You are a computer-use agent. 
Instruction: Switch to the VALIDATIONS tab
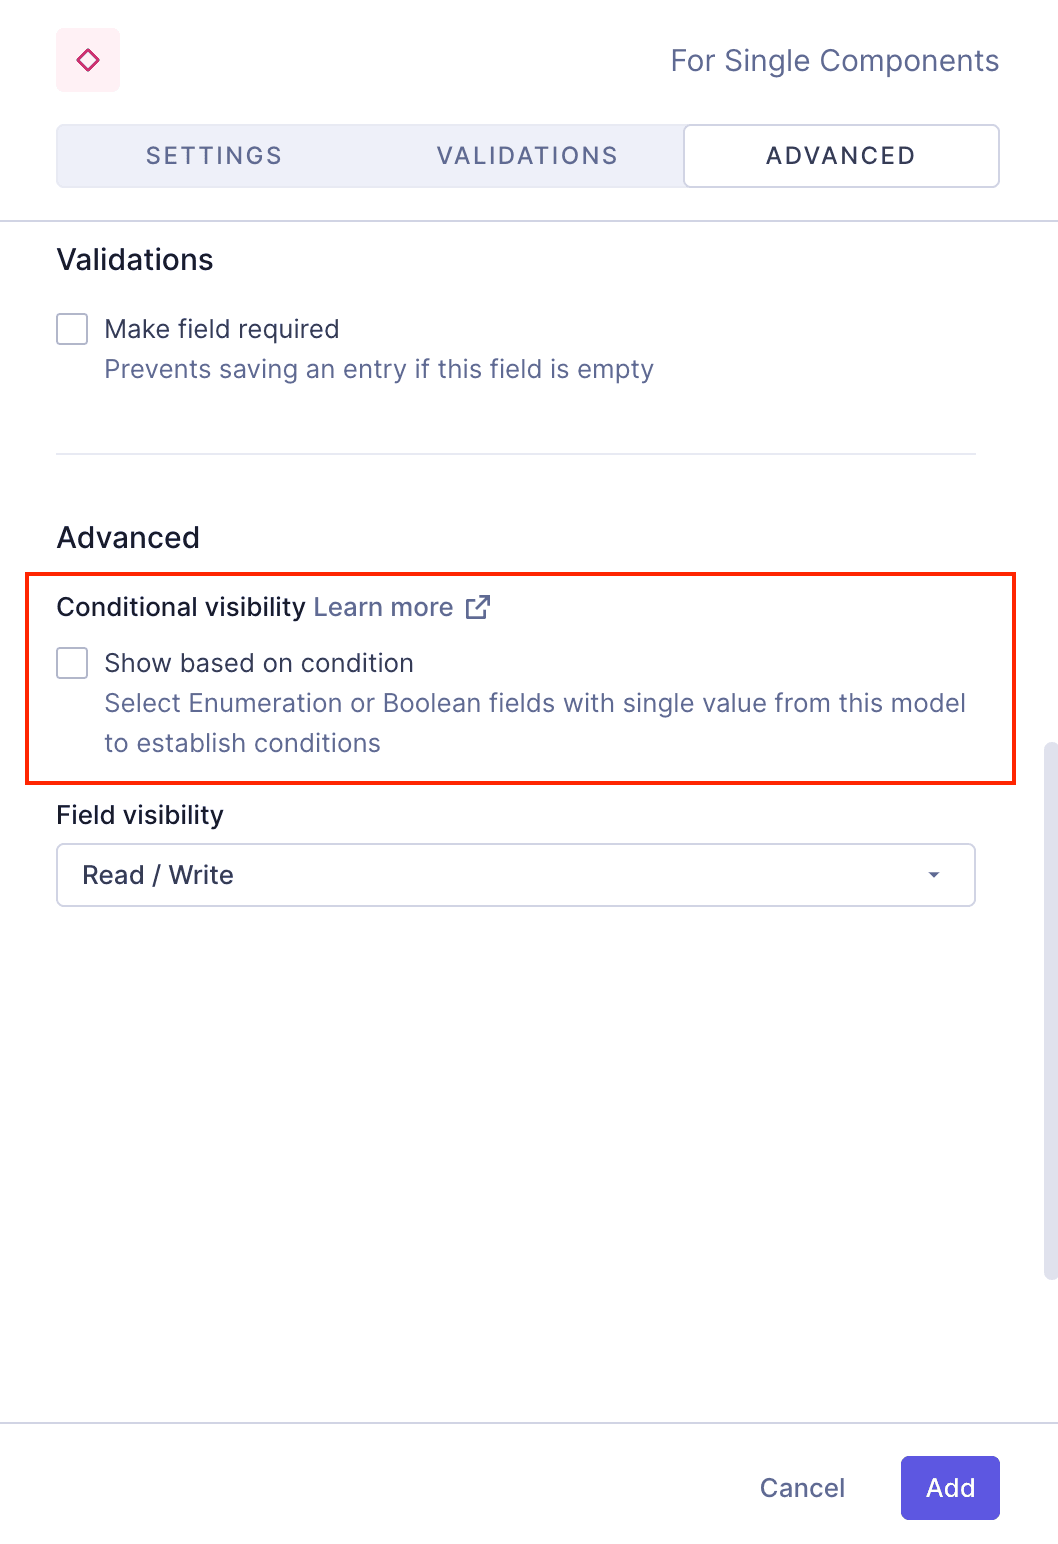point(527,155)
